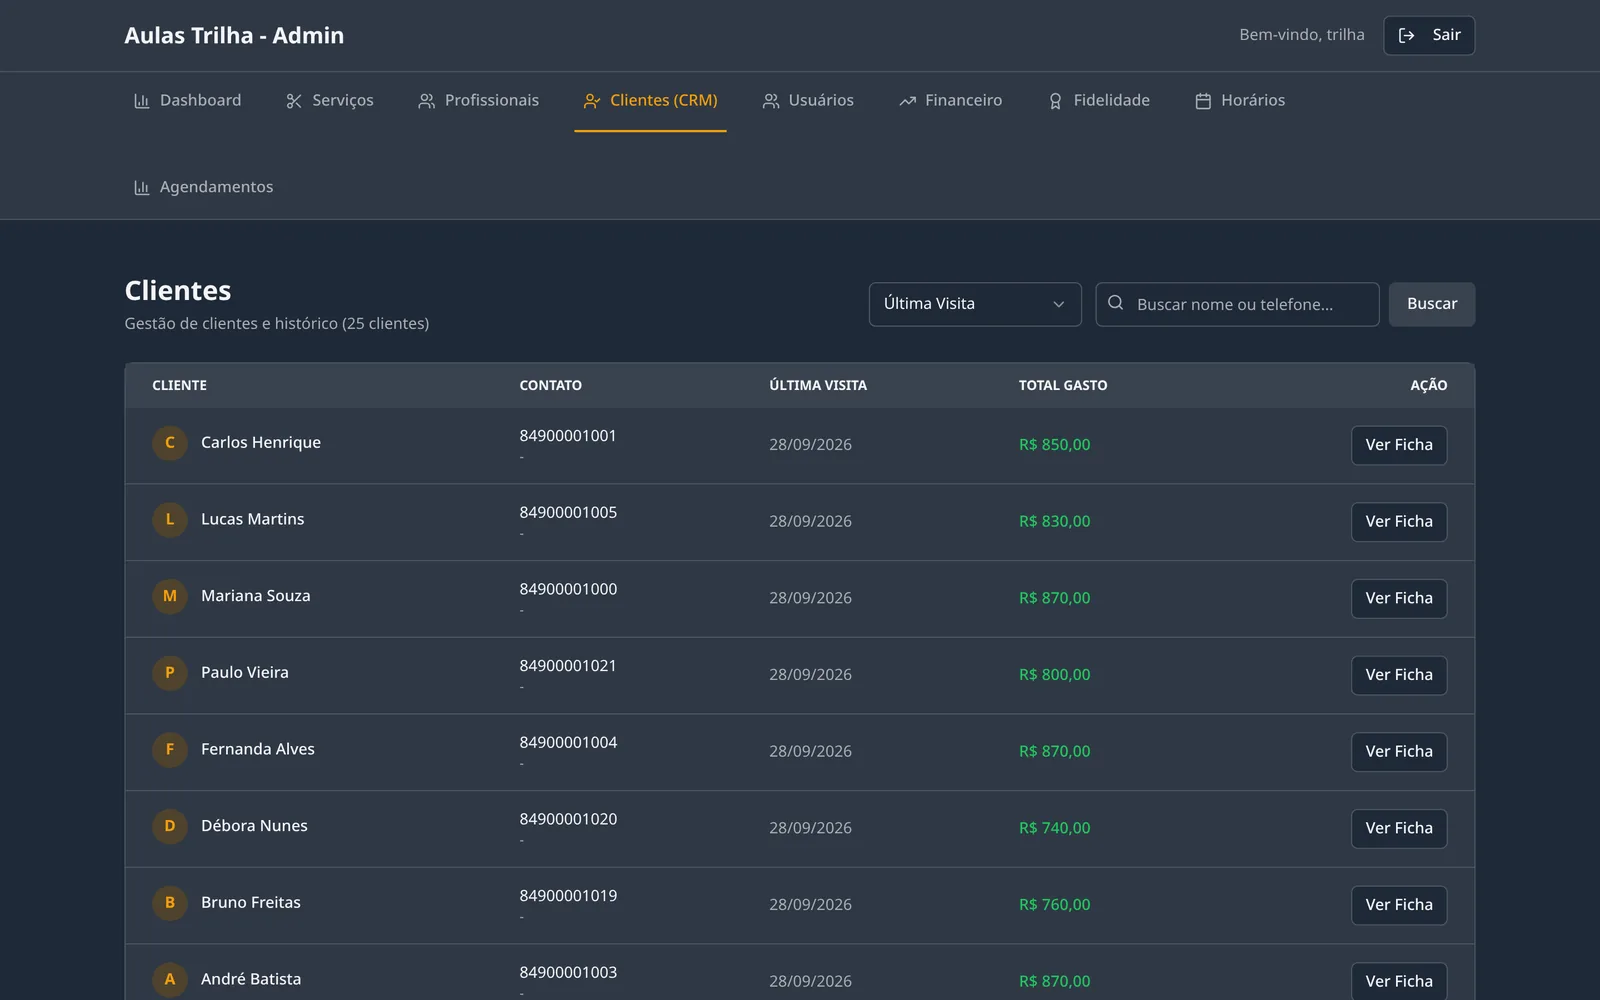Switch to the Profissionais tab
Screen dimensions: 1600x1000
(478, 101)
